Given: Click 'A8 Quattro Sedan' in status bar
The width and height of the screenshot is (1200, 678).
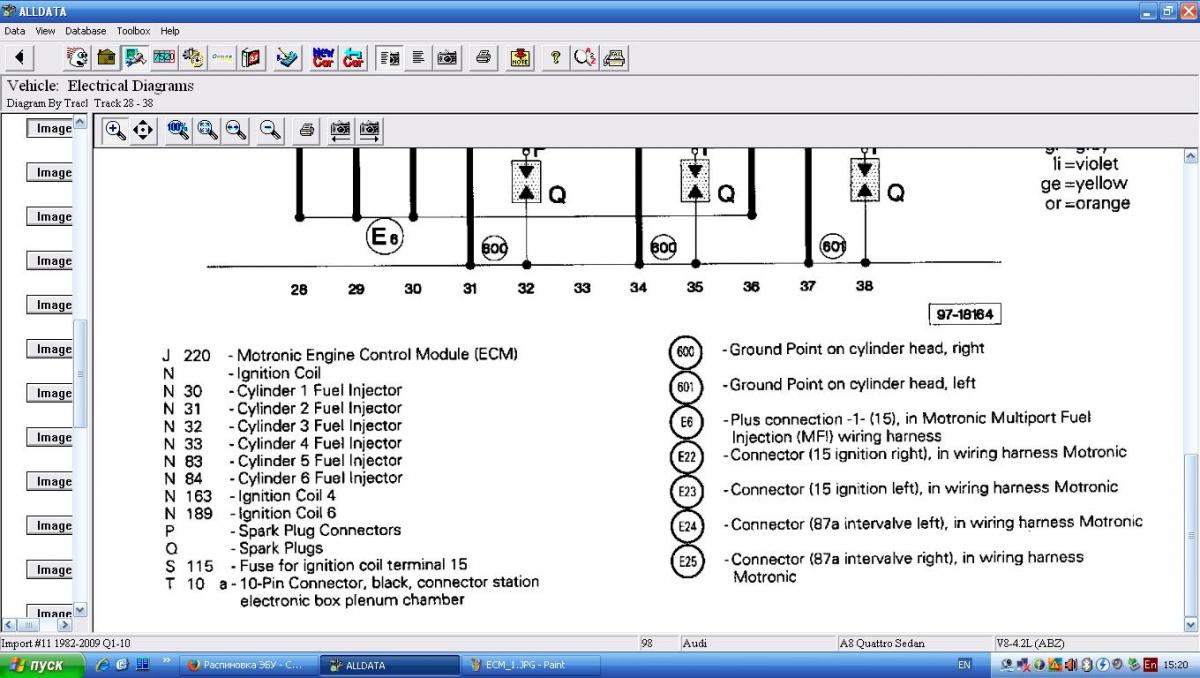Looking at the screenshot, I should [x=882, y=643].
